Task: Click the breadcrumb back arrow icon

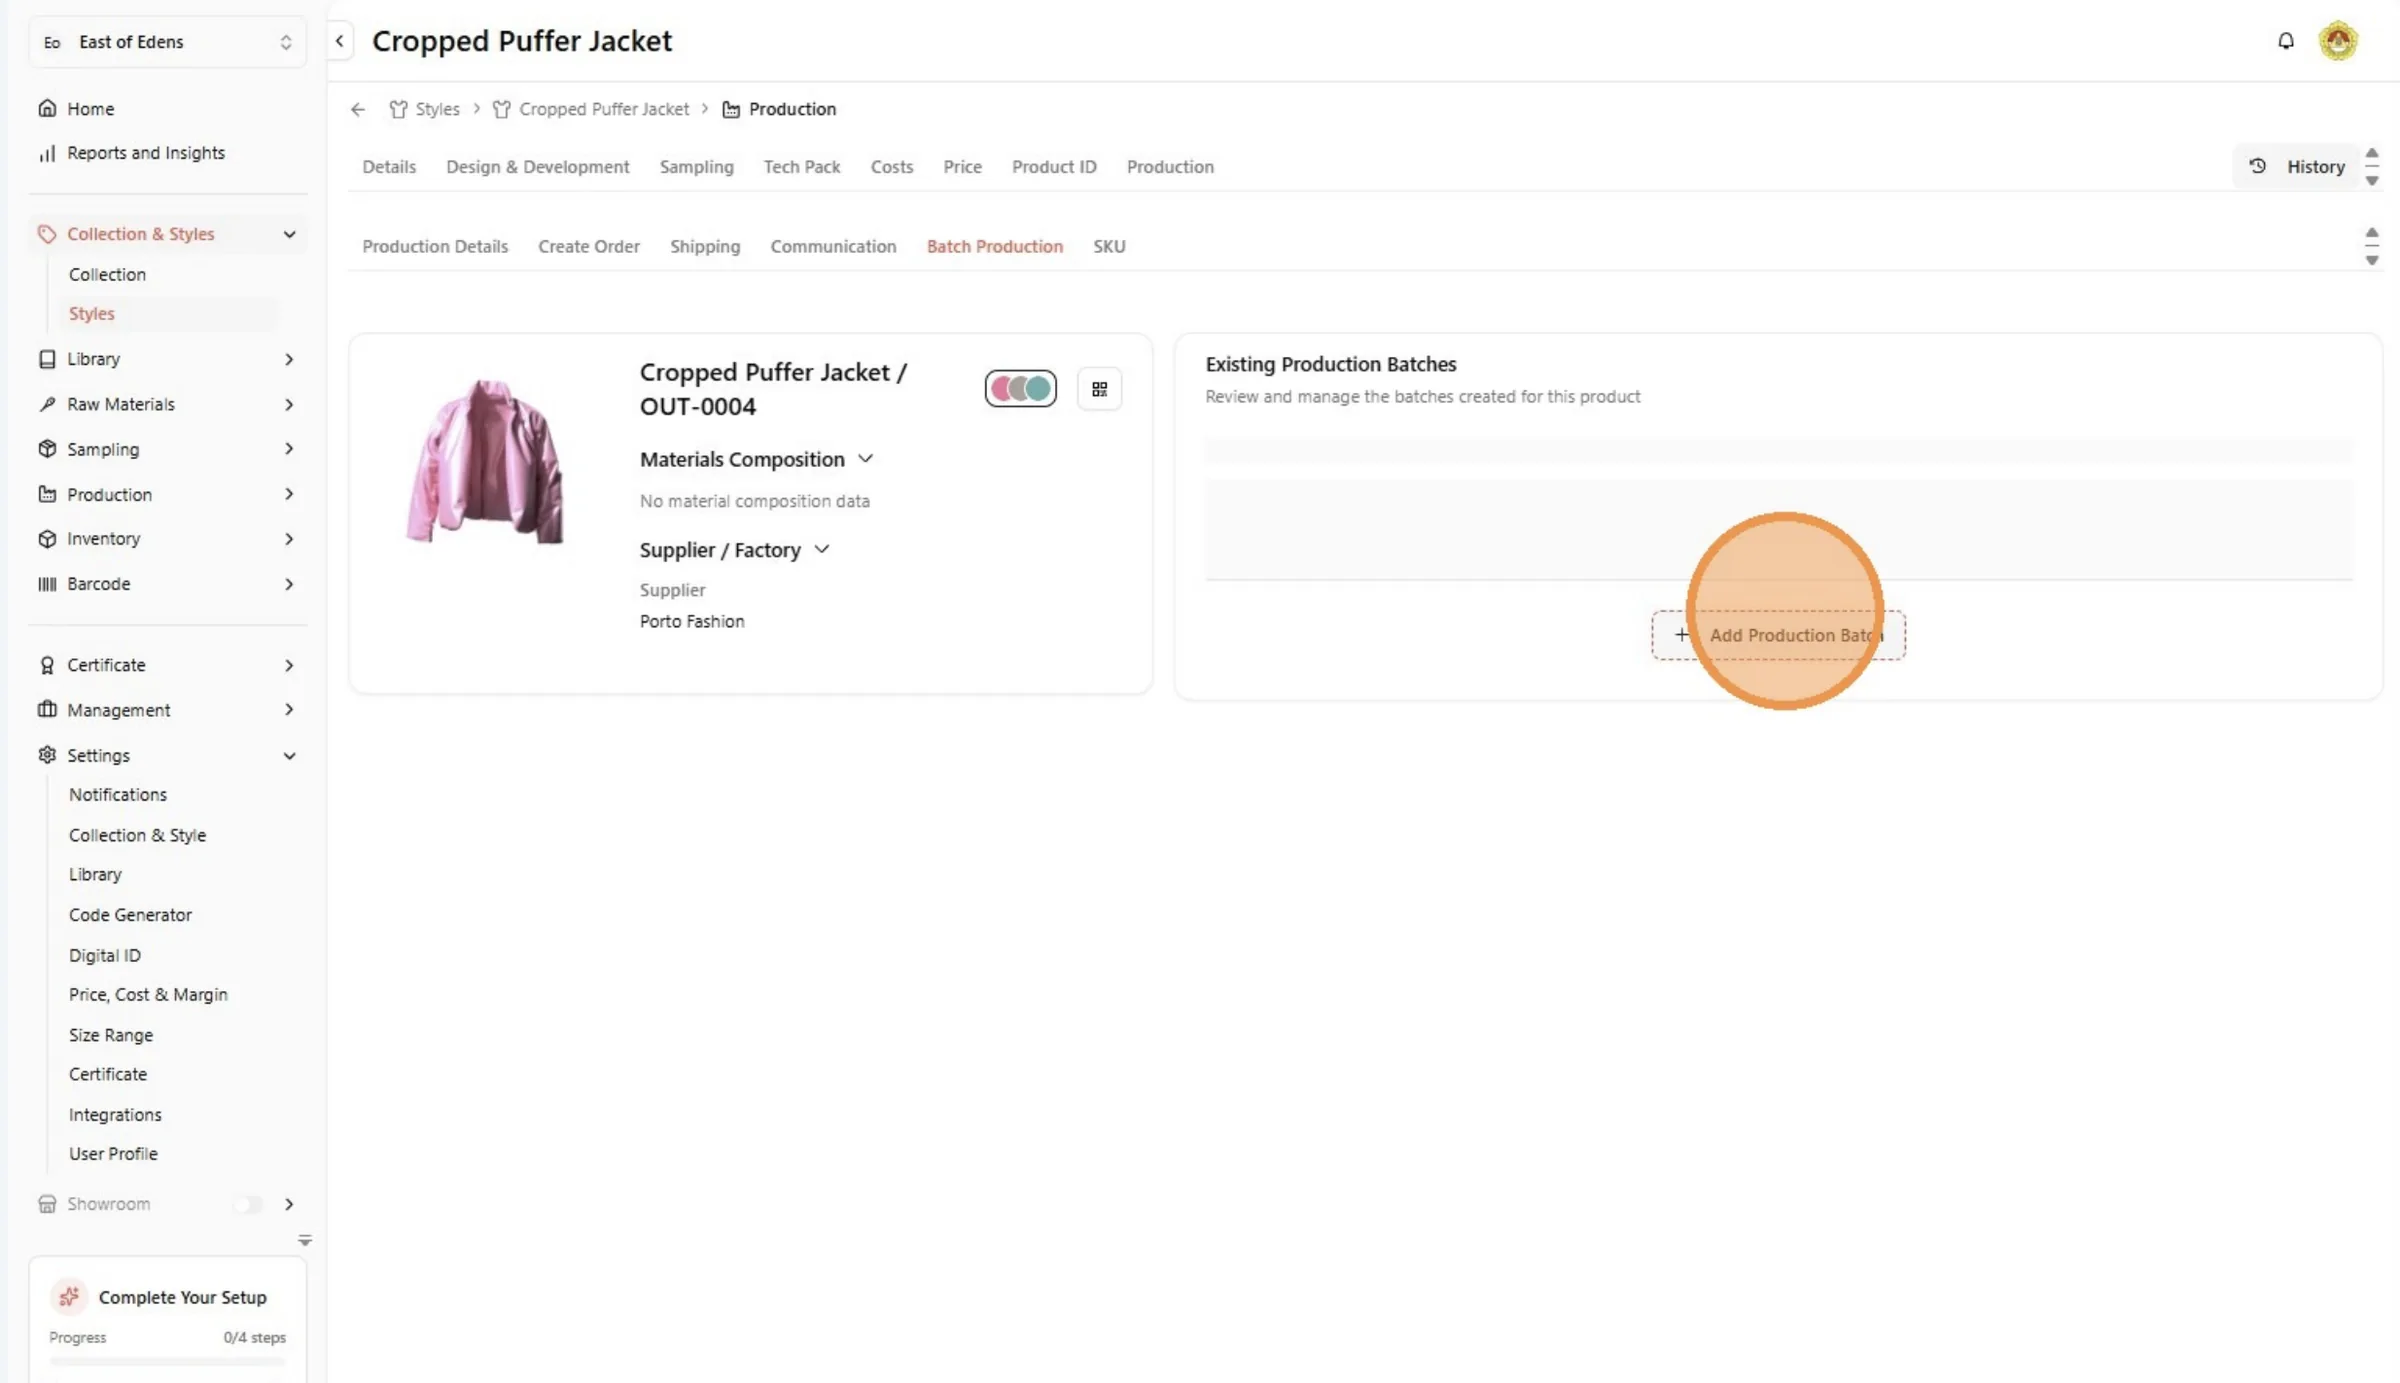Action: 358,109
